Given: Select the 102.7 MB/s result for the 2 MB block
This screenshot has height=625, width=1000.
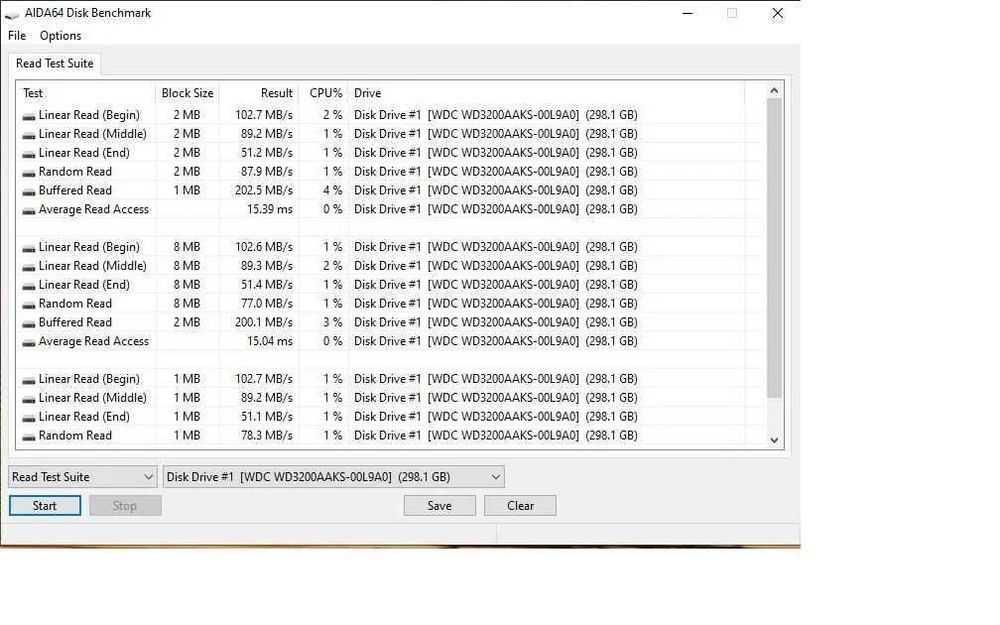Looking at the screenshot, I should click(x=263, y=115).
